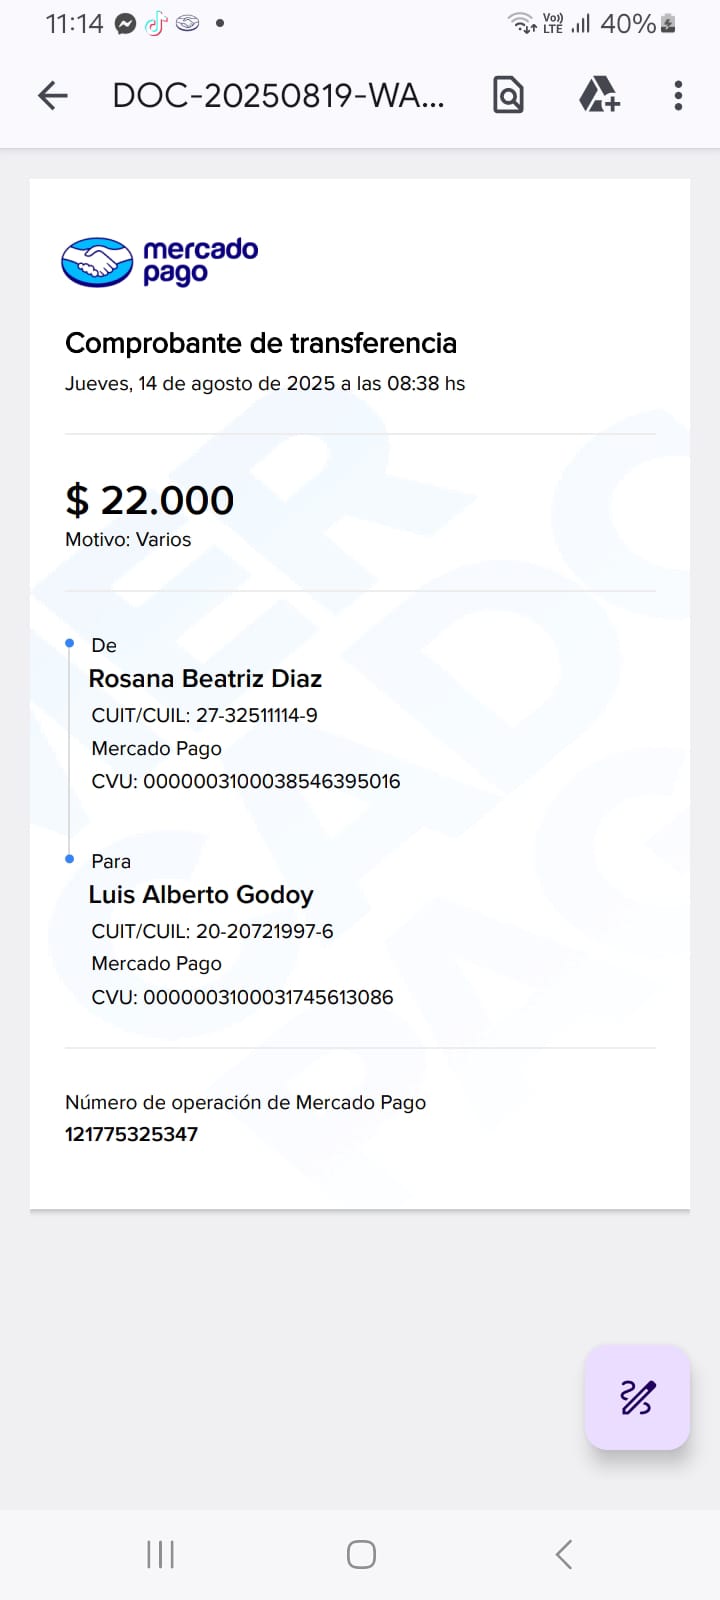Tap the $ 22.000 amount

149,500
